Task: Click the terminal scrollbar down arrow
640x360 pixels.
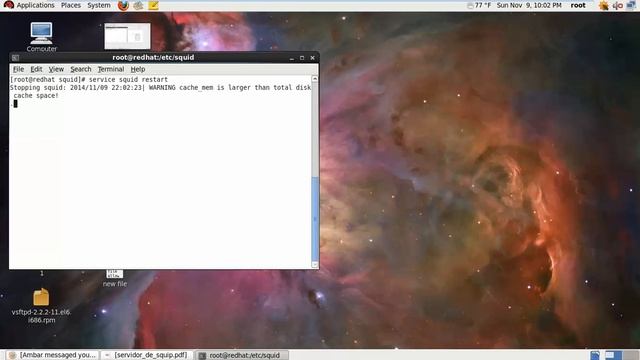Action: (315, 264)
